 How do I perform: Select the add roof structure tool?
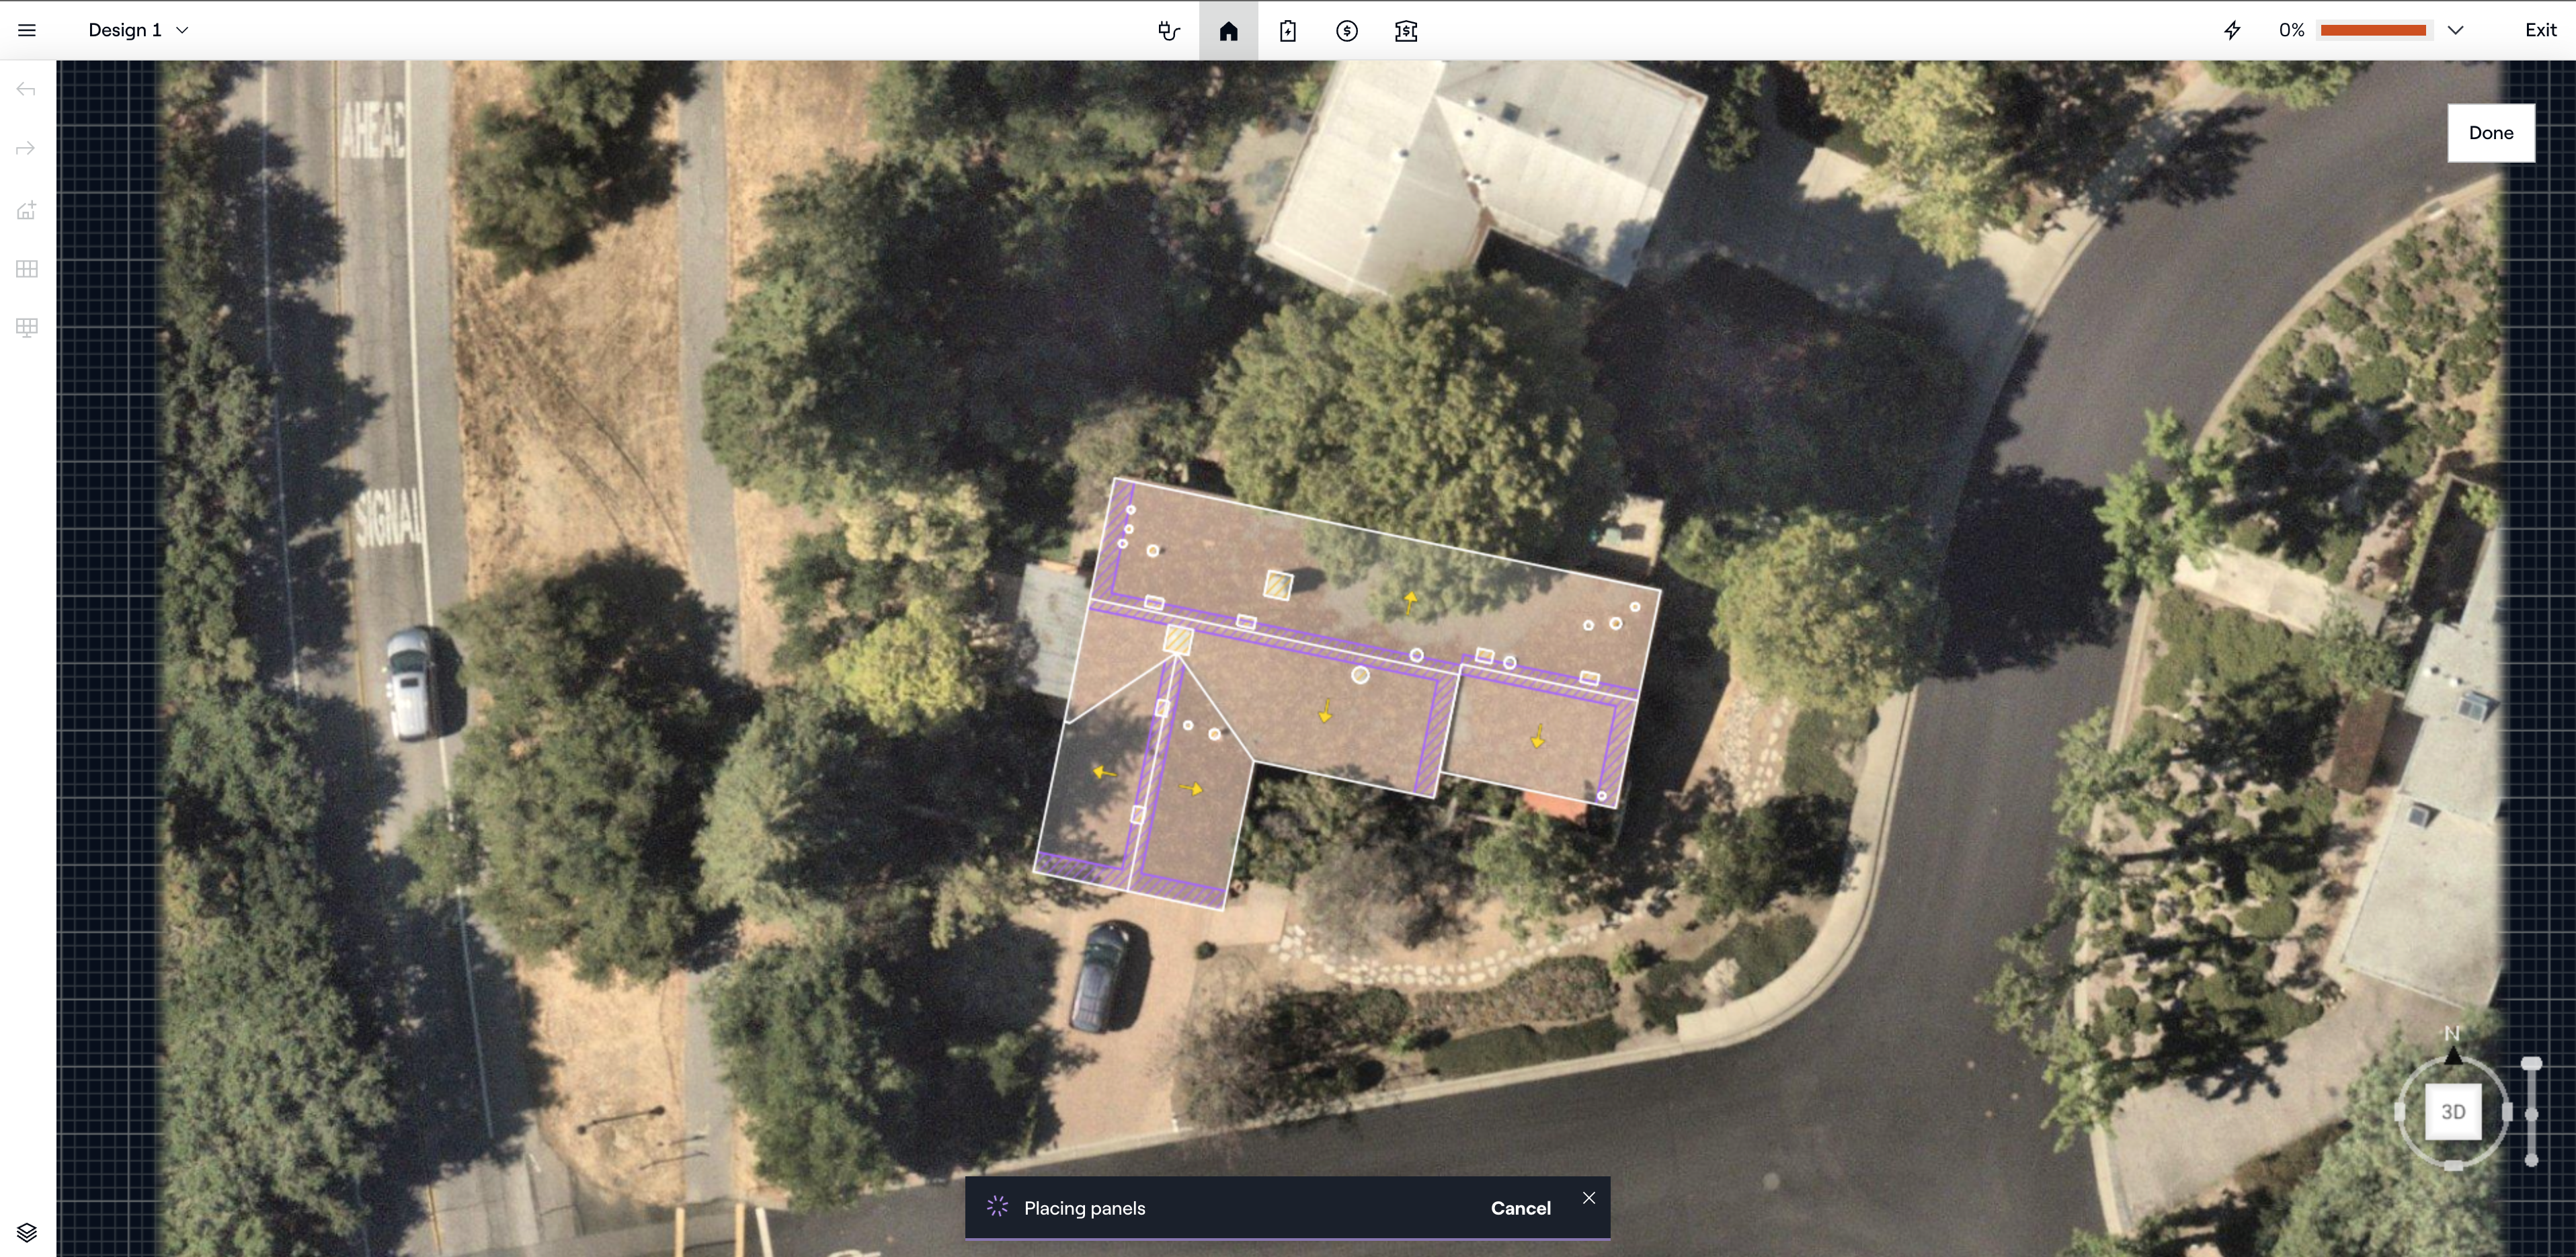point(27,210)
